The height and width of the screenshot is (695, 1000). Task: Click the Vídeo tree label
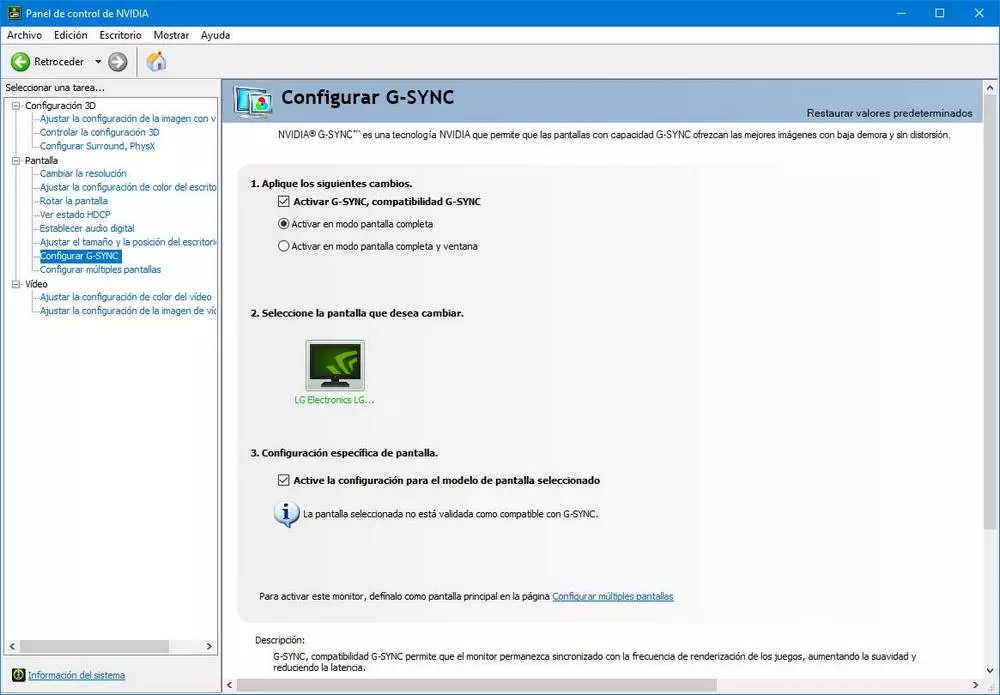pos(36,284)
